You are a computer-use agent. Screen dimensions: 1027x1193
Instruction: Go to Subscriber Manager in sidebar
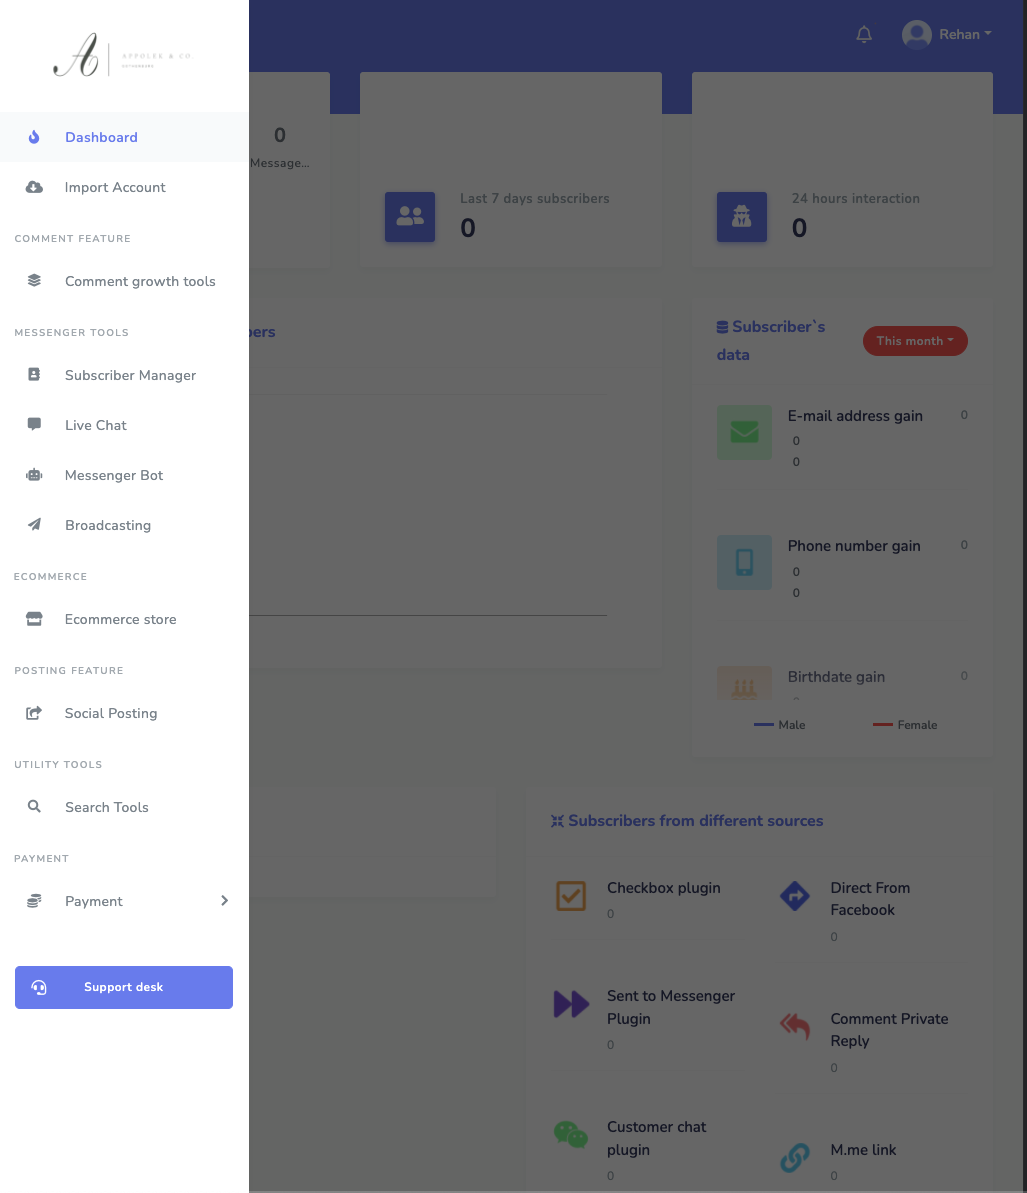click(130, 375)
